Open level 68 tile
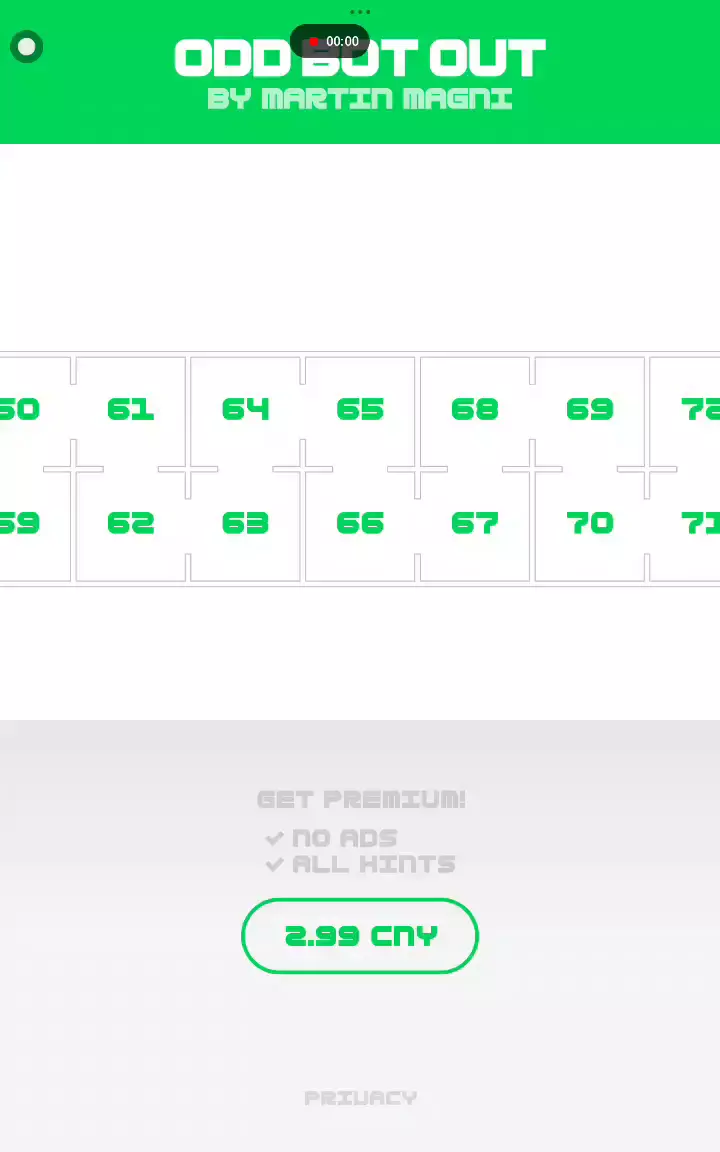 475,410
